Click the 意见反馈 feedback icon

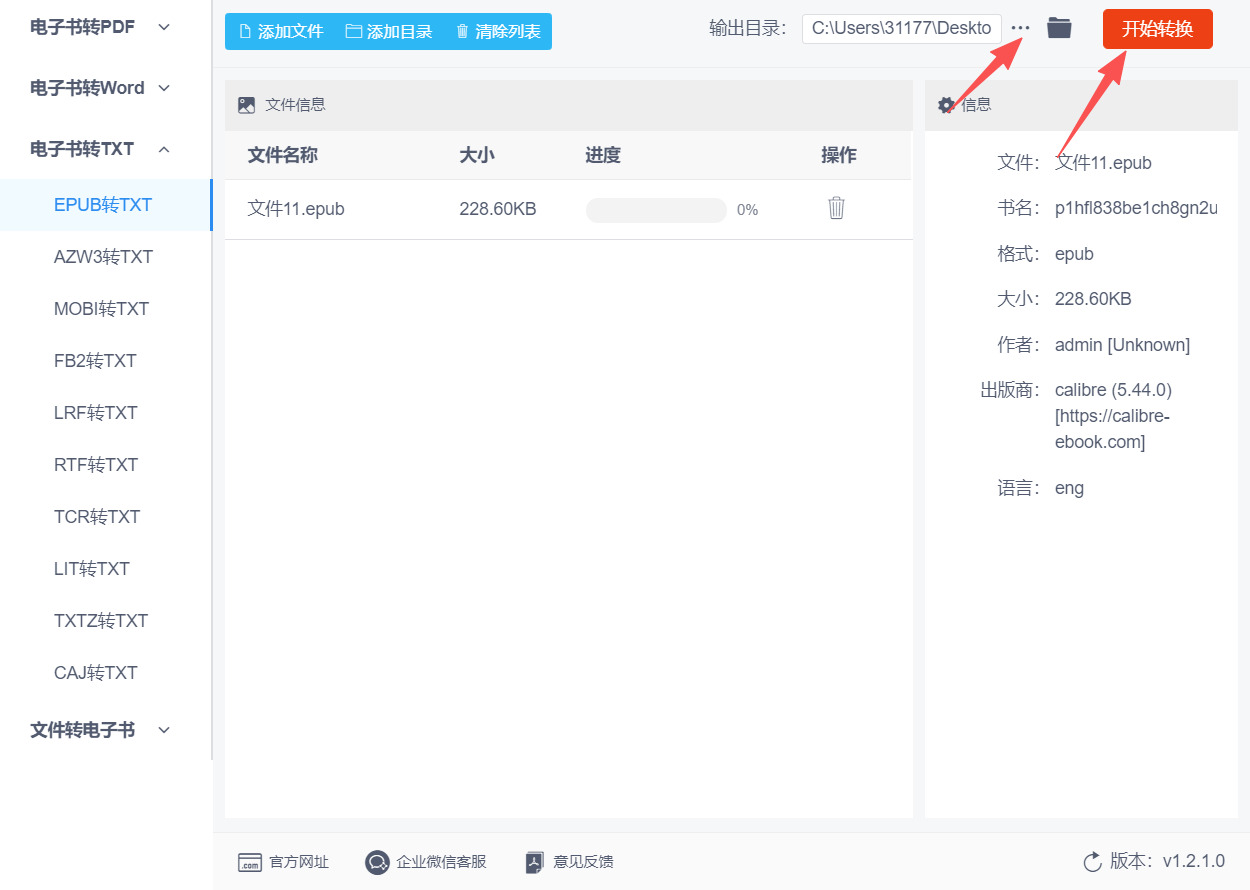535,862
